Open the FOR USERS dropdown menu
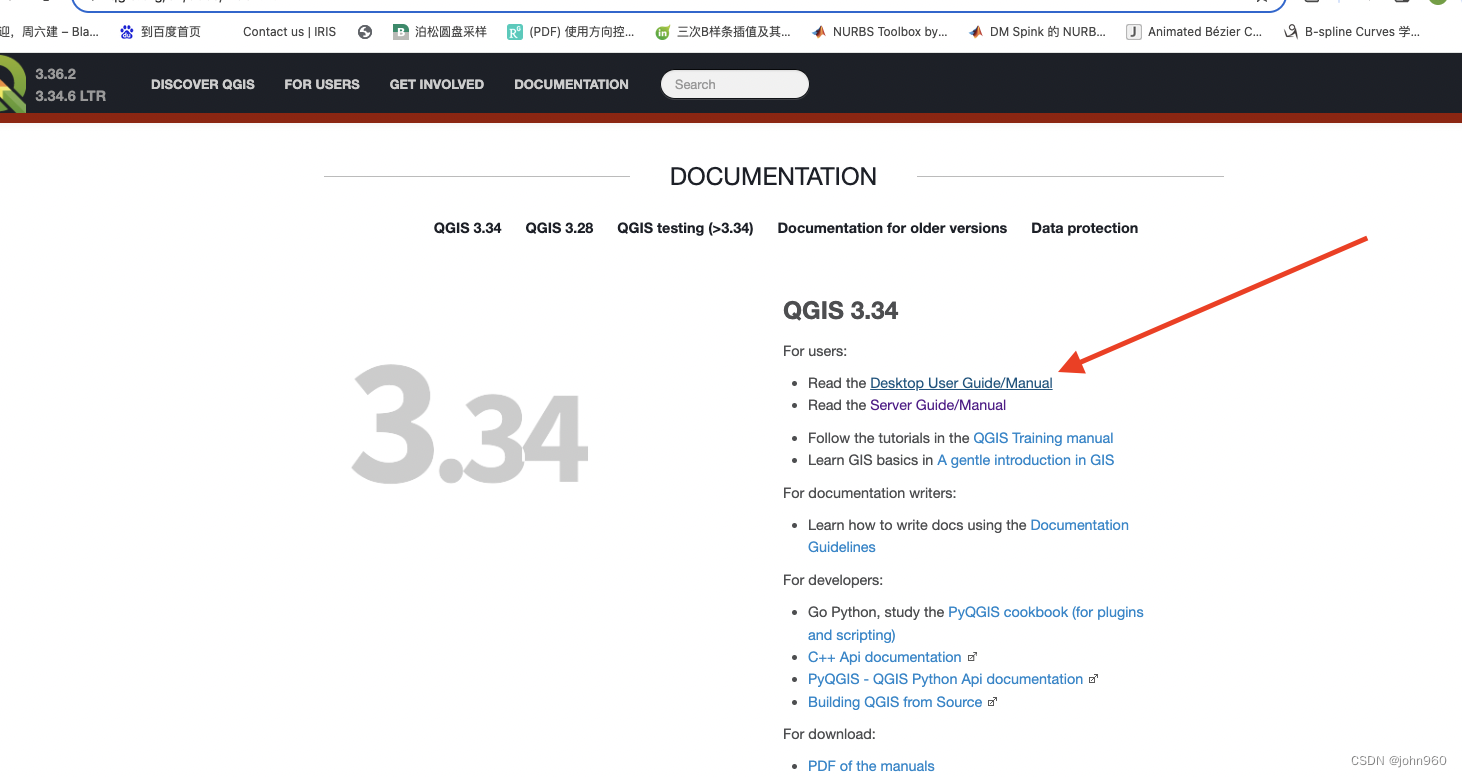This screenshot has height=777, width=1462. click(x=321, y=84)
